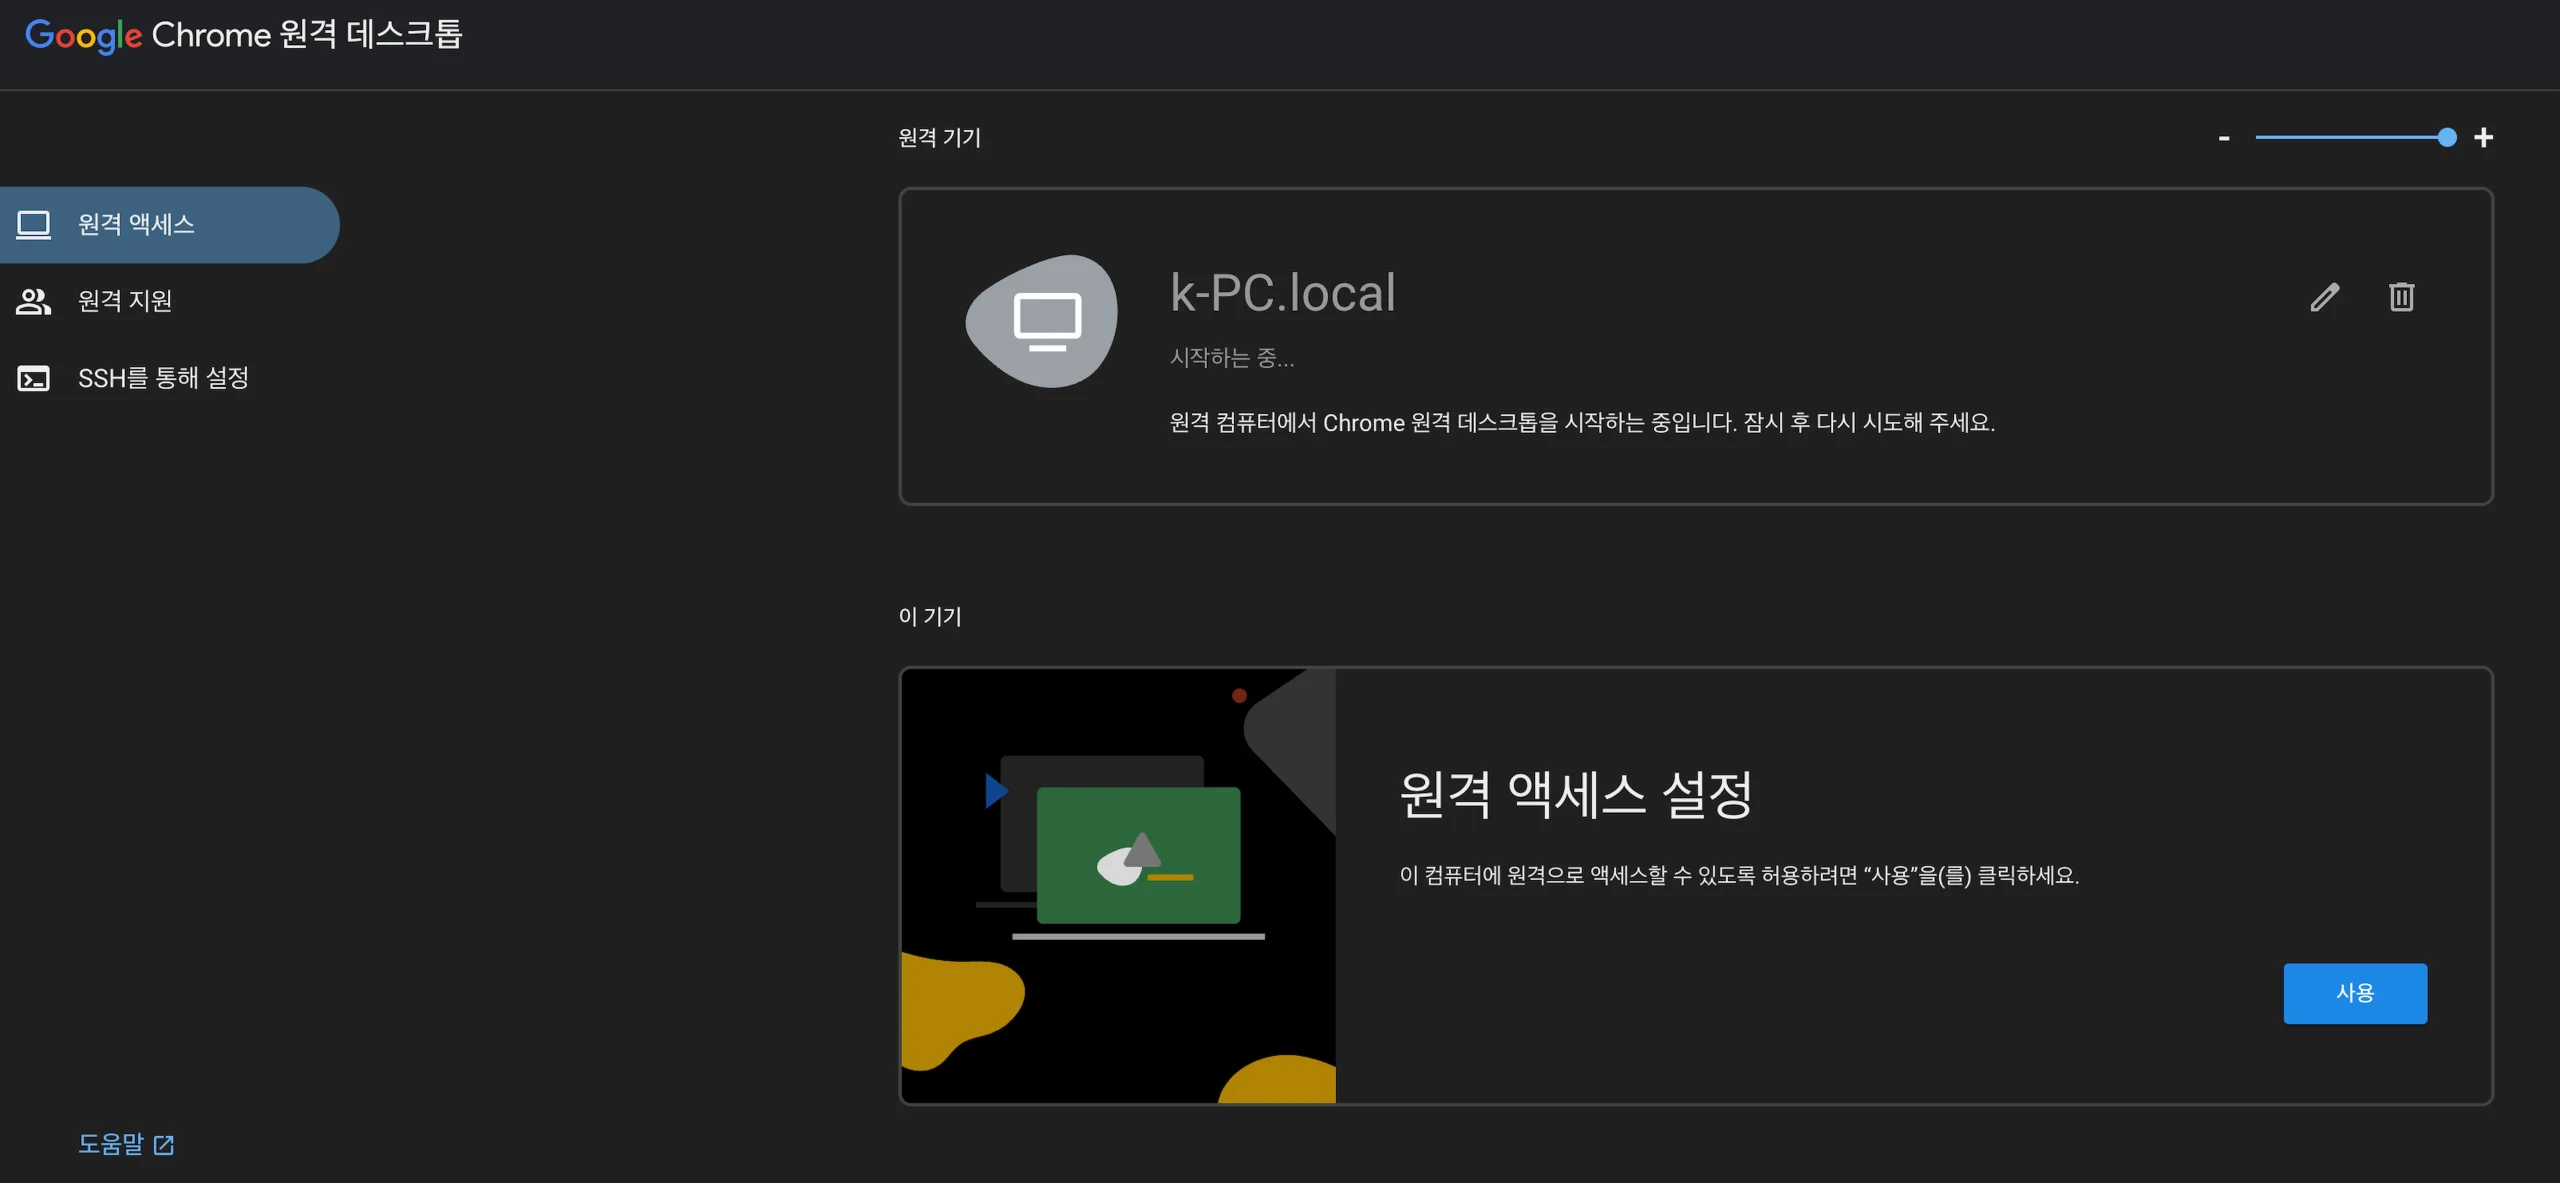Delete k-PC.local with the trash icon
The height and width of the screenshot is (1183, 2560).
pyautogui.click(x=2402, y=296)
